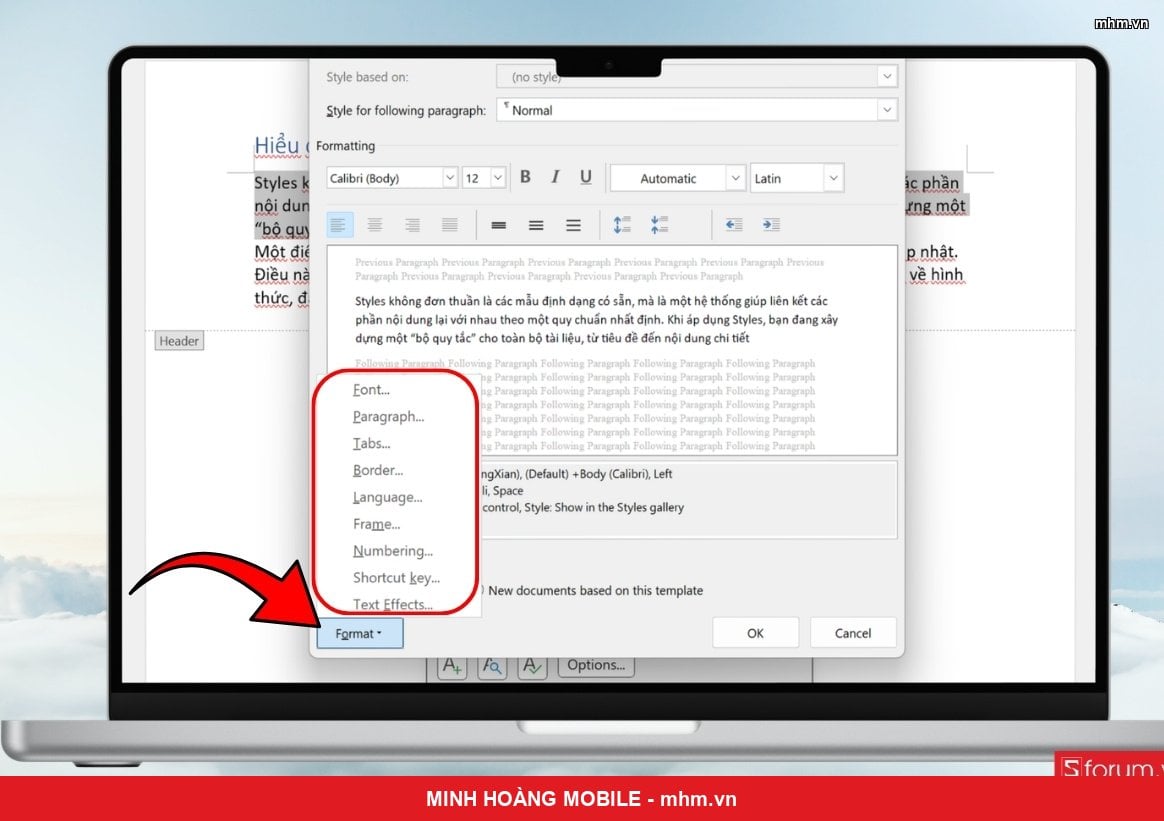
Task: Toggle Italic formatting button
Action: 555,177
